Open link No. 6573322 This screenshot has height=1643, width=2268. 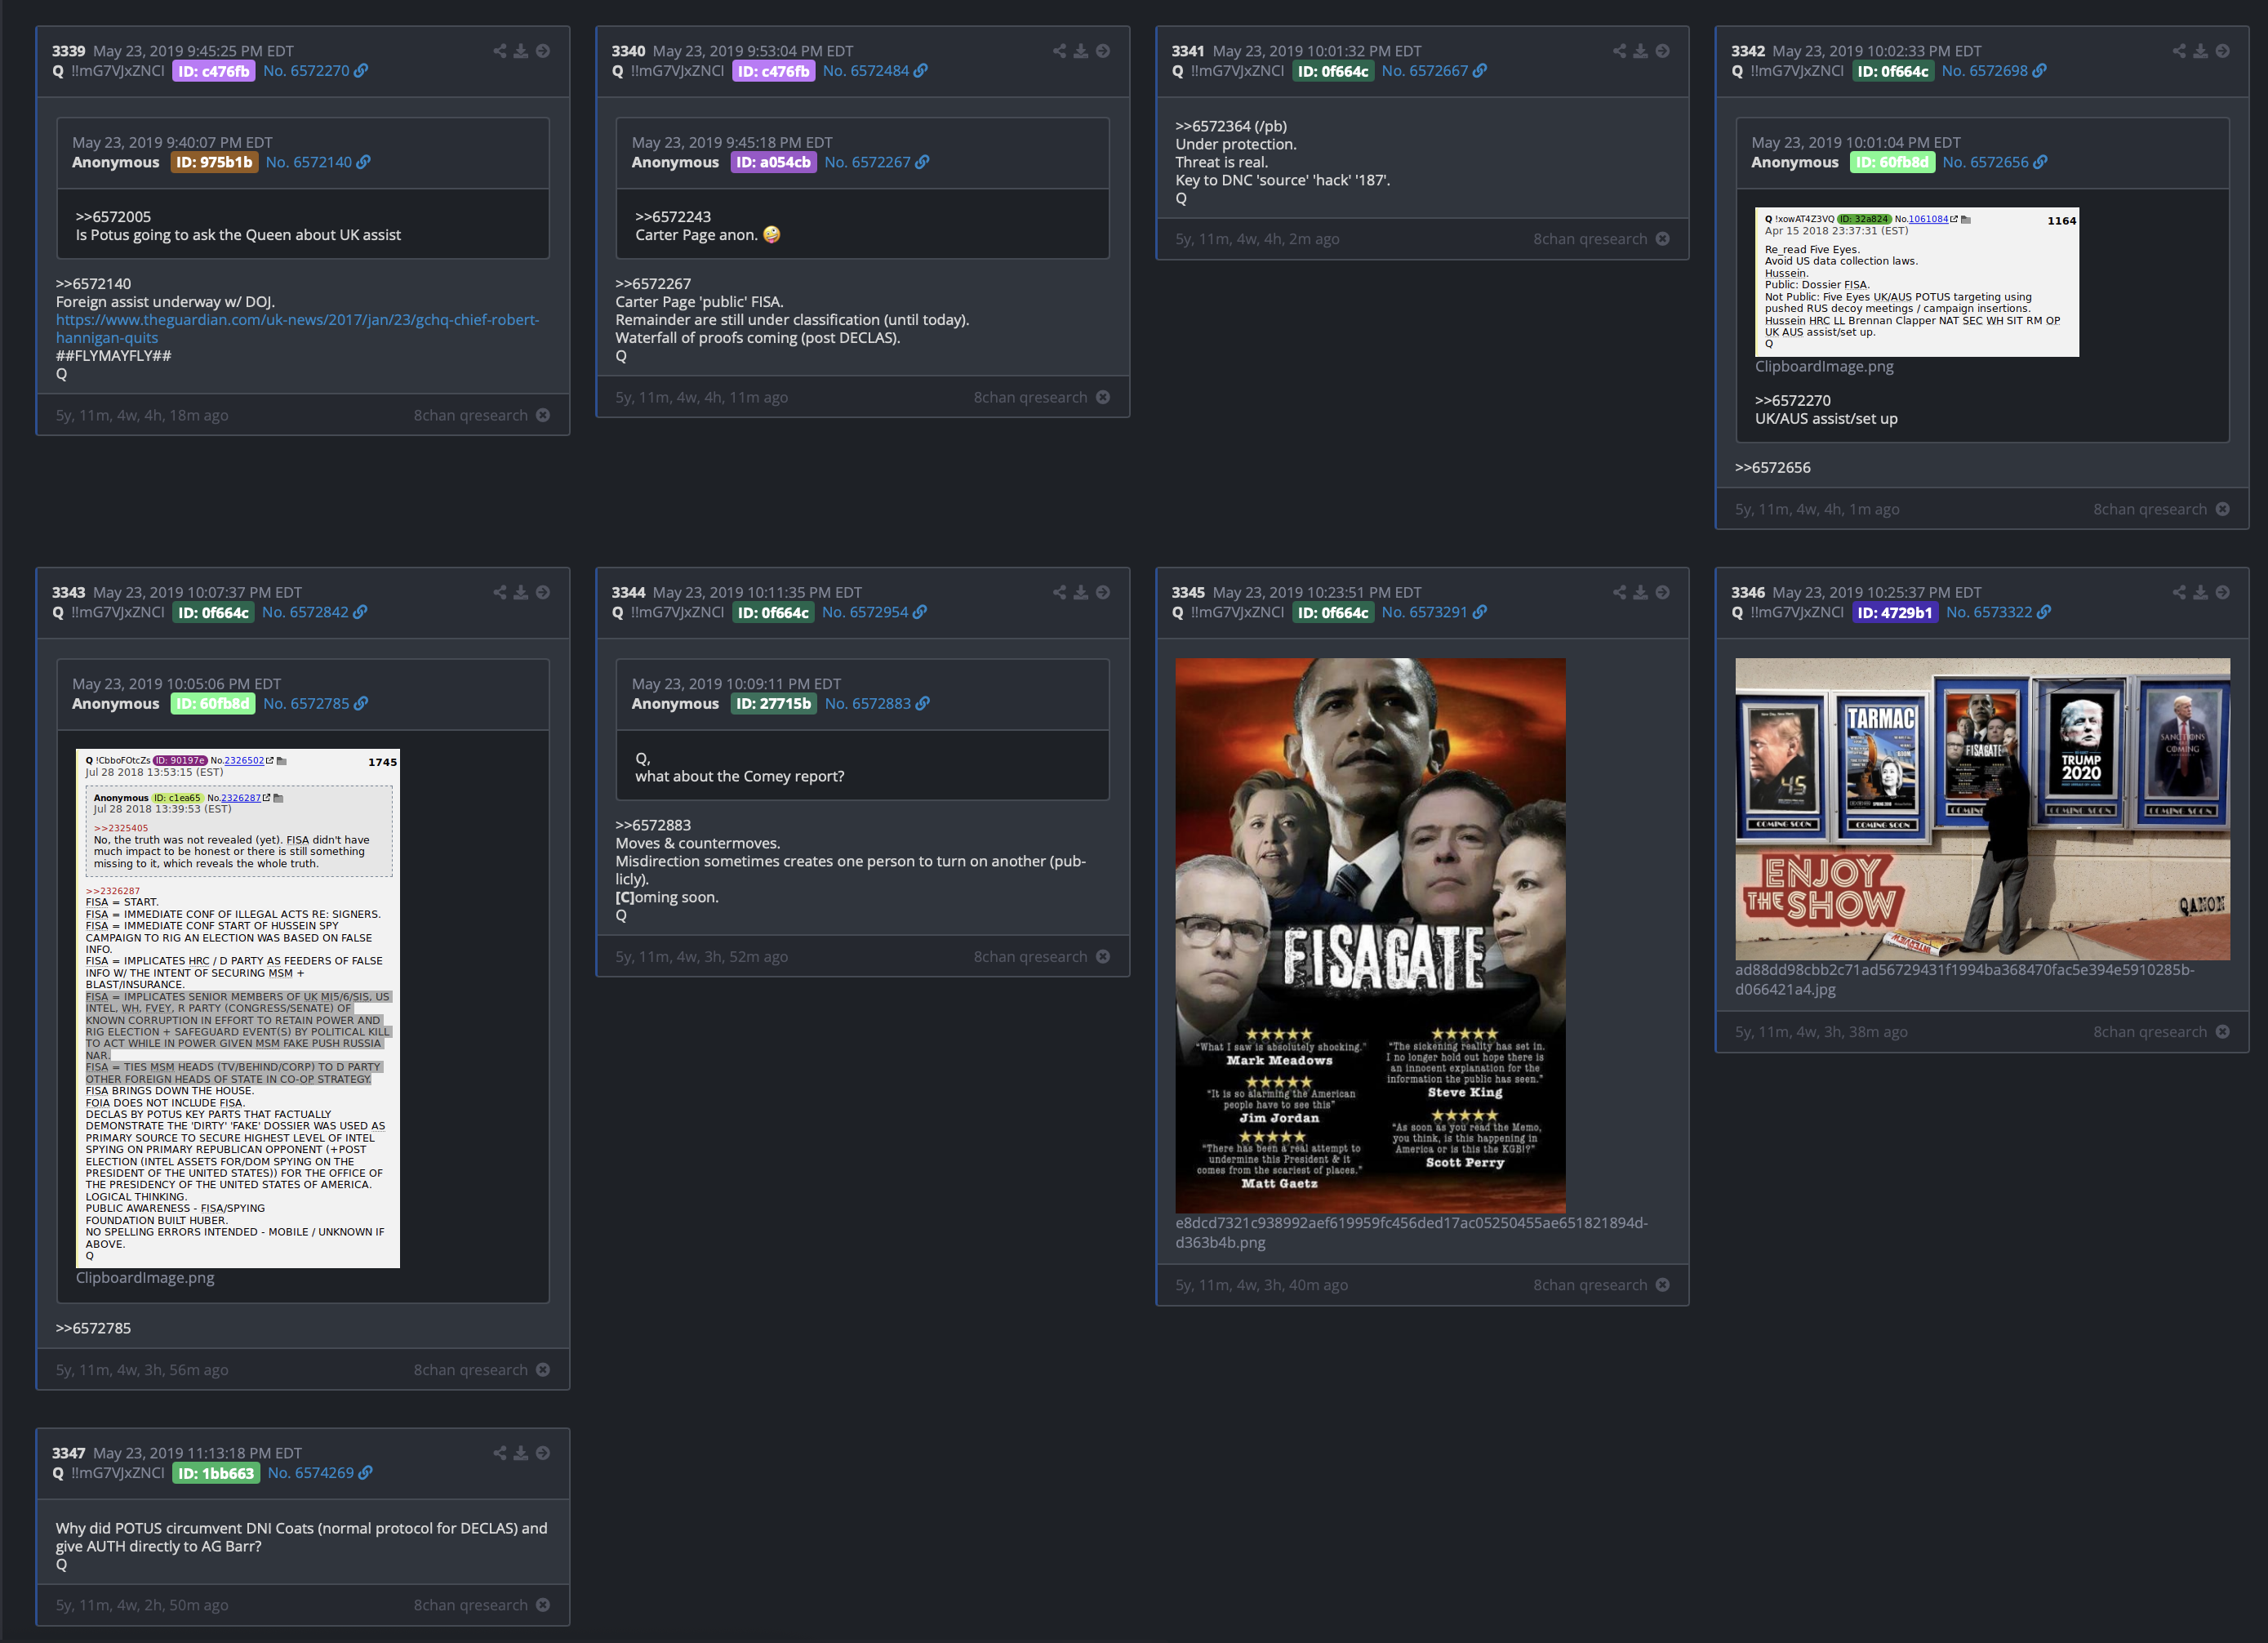click(x=1989, y=613)
